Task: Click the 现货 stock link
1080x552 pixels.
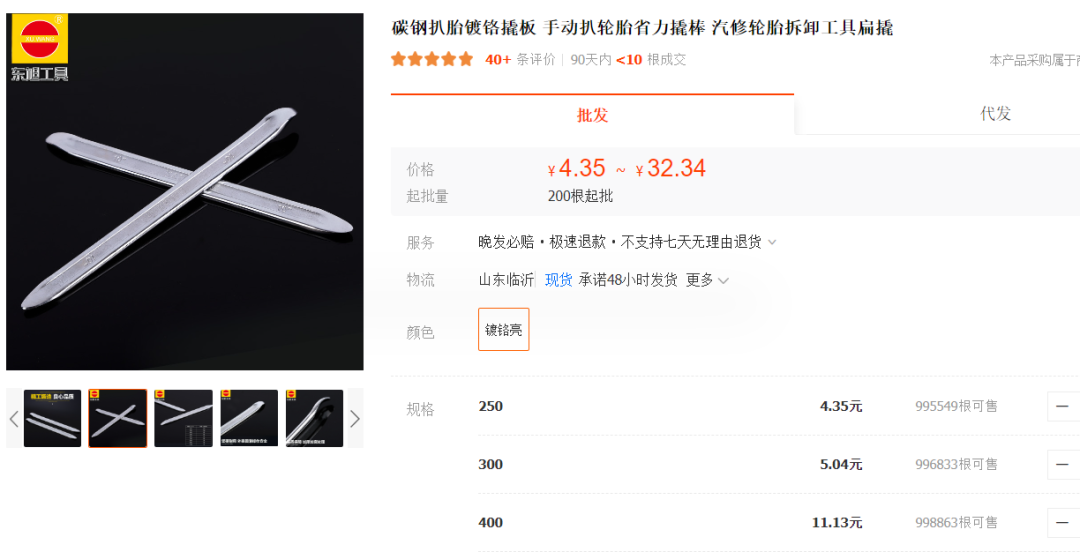Action: [x=559, y=280]
